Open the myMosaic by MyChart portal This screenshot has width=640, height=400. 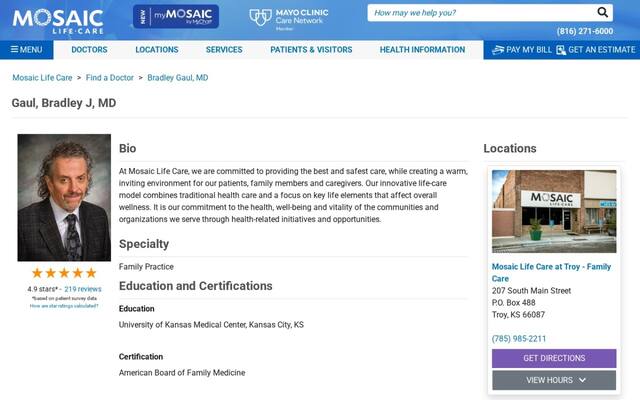pyautogui.click(x=176, y=16)
